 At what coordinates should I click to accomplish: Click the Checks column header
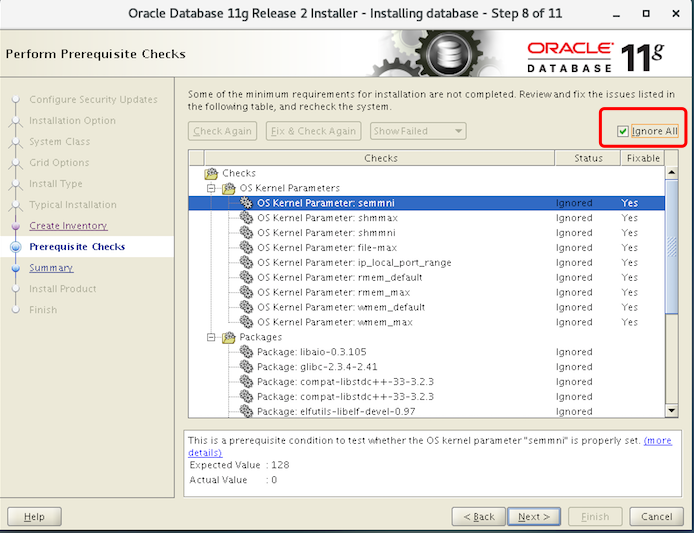(380, 158)
